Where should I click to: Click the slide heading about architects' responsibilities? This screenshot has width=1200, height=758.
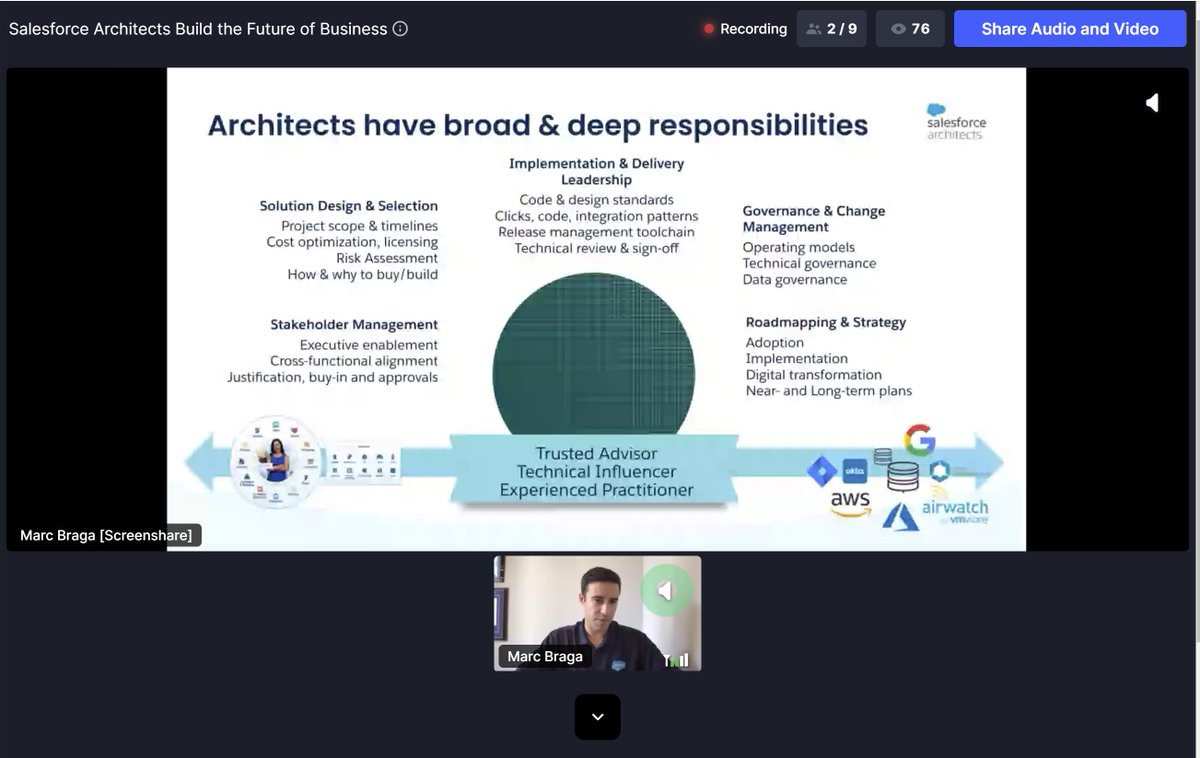click(537, 125)
